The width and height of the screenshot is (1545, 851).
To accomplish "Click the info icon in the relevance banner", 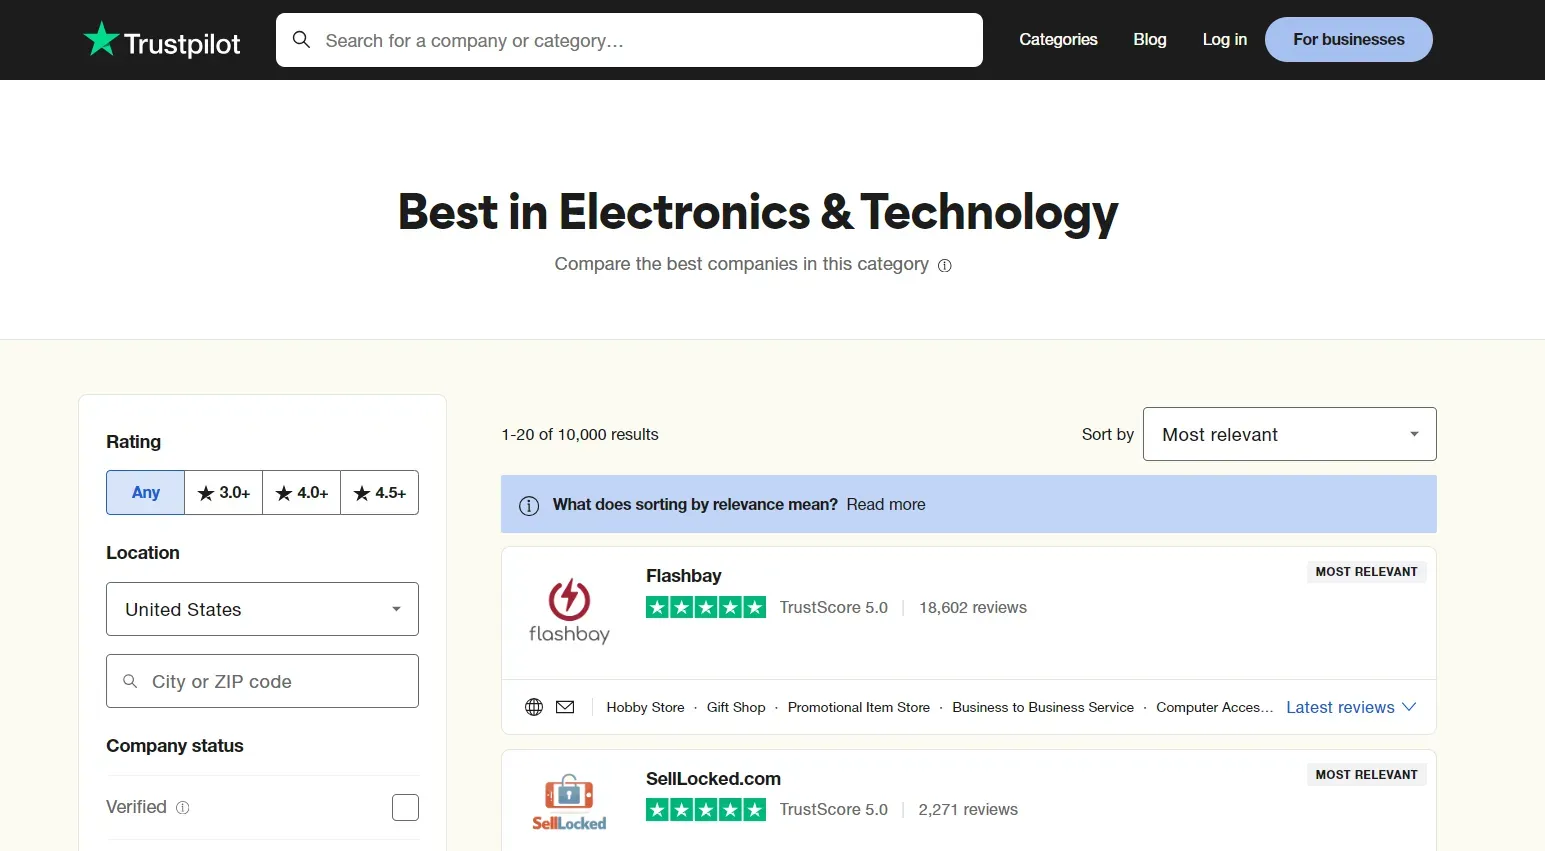I will pos(528,505).
